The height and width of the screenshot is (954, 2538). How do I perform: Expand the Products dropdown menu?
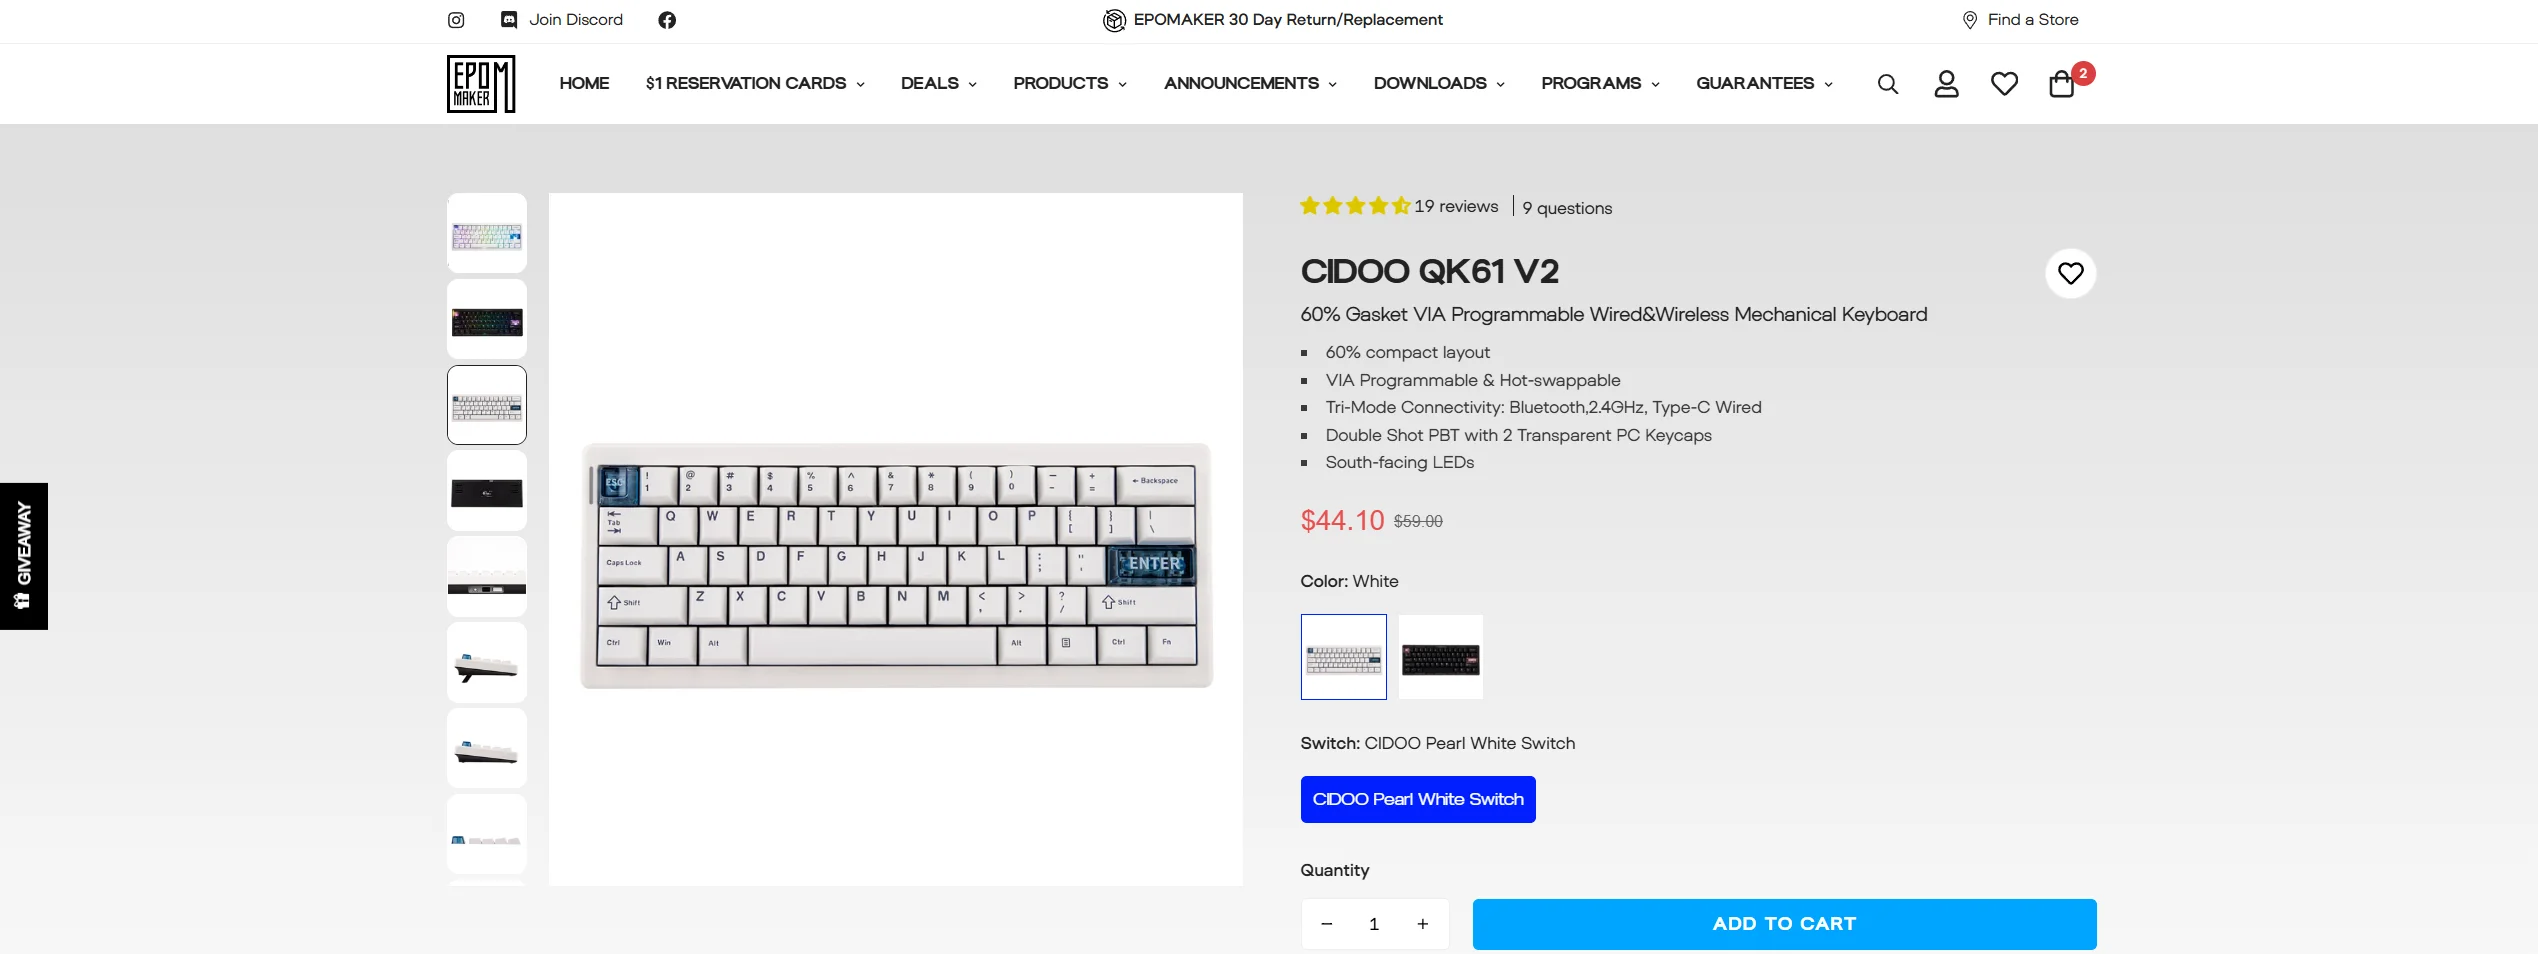1069,84
